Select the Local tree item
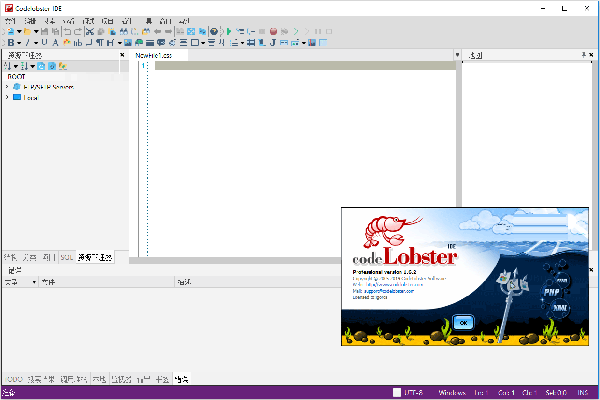Screen dimensions: 600x400 click(31, 98)
